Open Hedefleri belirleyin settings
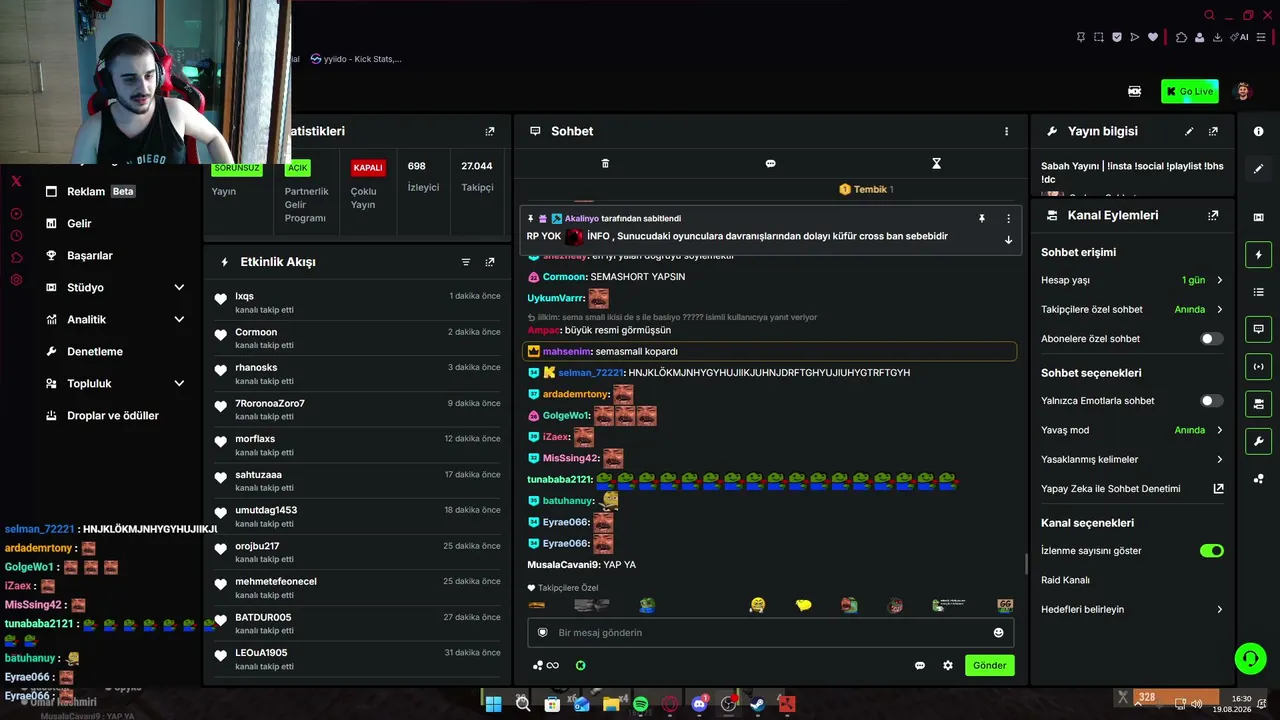The image size is (1280, 720). [x=1132, y=609]
